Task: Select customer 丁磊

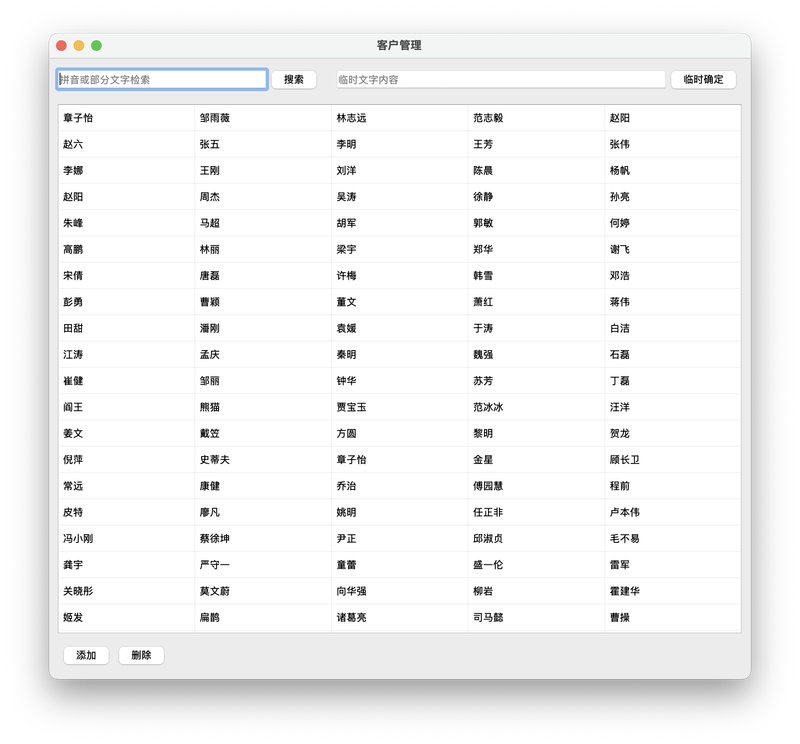Action: click(673, 381)
